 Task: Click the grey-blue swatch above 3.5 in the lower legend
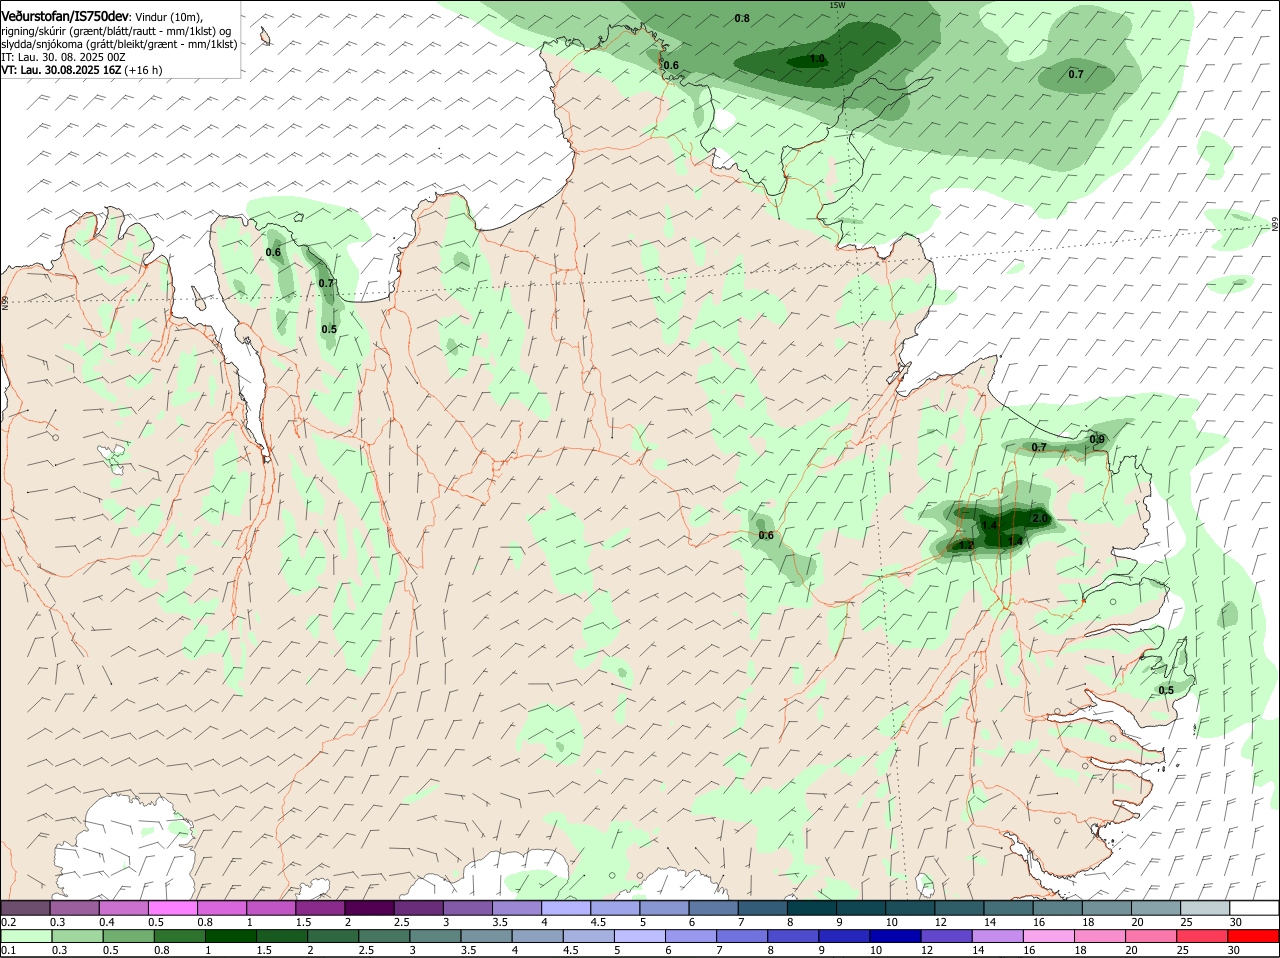486,936
